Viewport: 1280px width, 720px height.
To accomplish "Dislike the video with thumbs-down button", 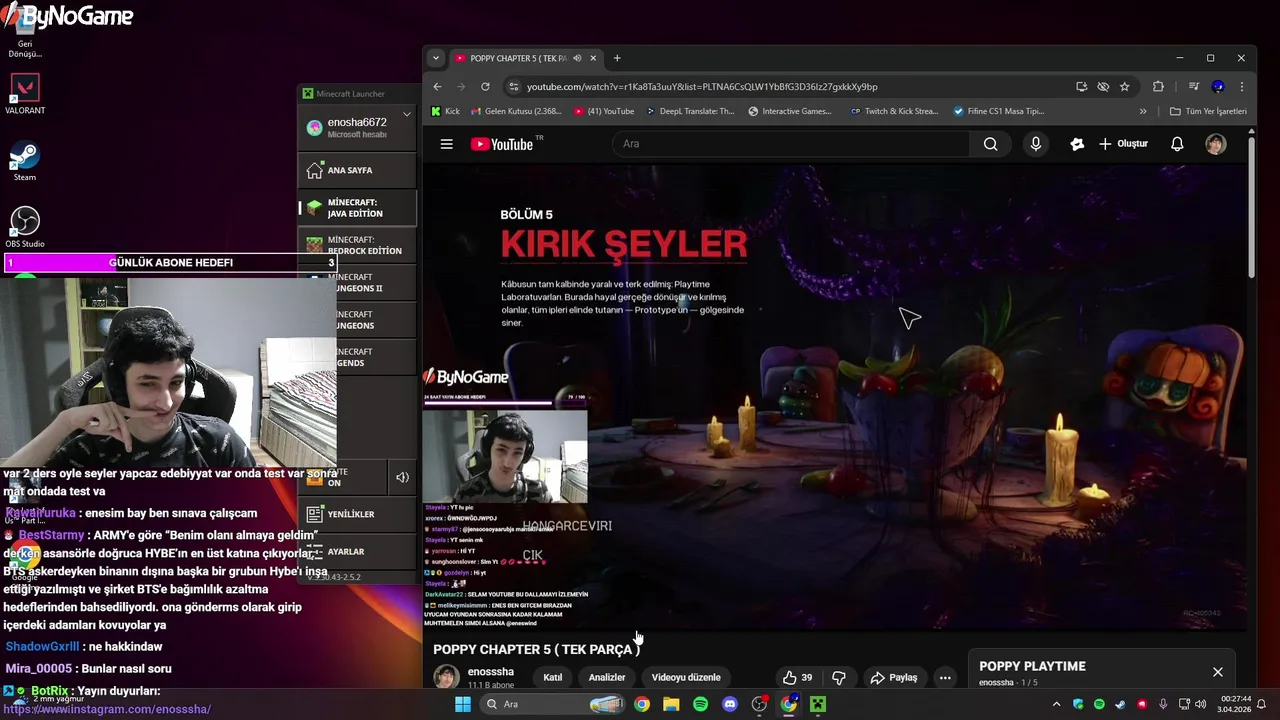I will click(x=839, y=677).
